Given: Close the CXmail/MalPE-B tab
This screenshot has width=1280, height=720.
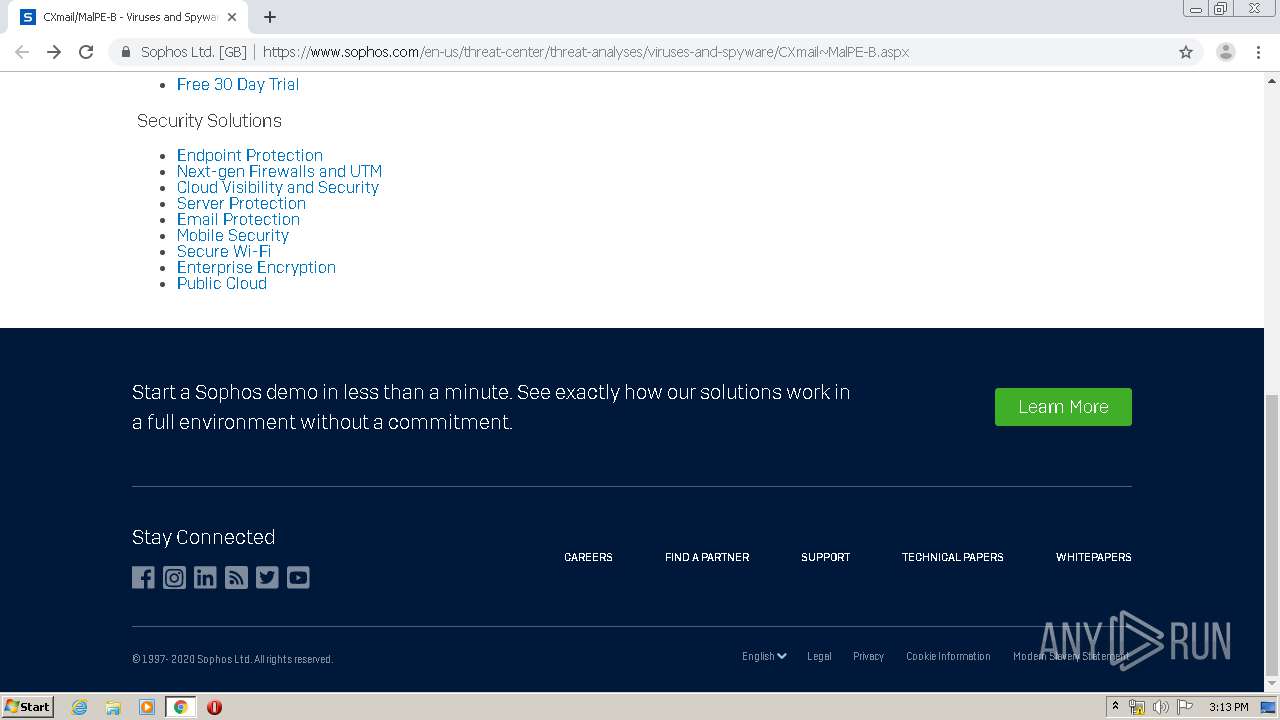Looking at the screenshot, I should (x=232, y=17).
